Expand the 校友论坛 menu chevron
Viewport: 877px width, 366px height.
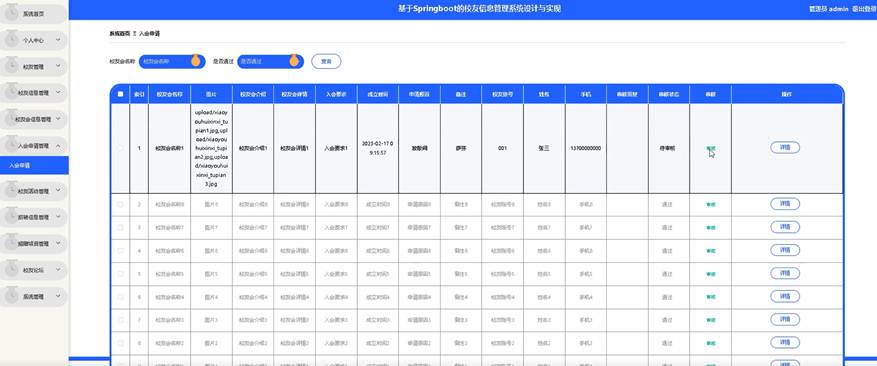tap(58, 270)
